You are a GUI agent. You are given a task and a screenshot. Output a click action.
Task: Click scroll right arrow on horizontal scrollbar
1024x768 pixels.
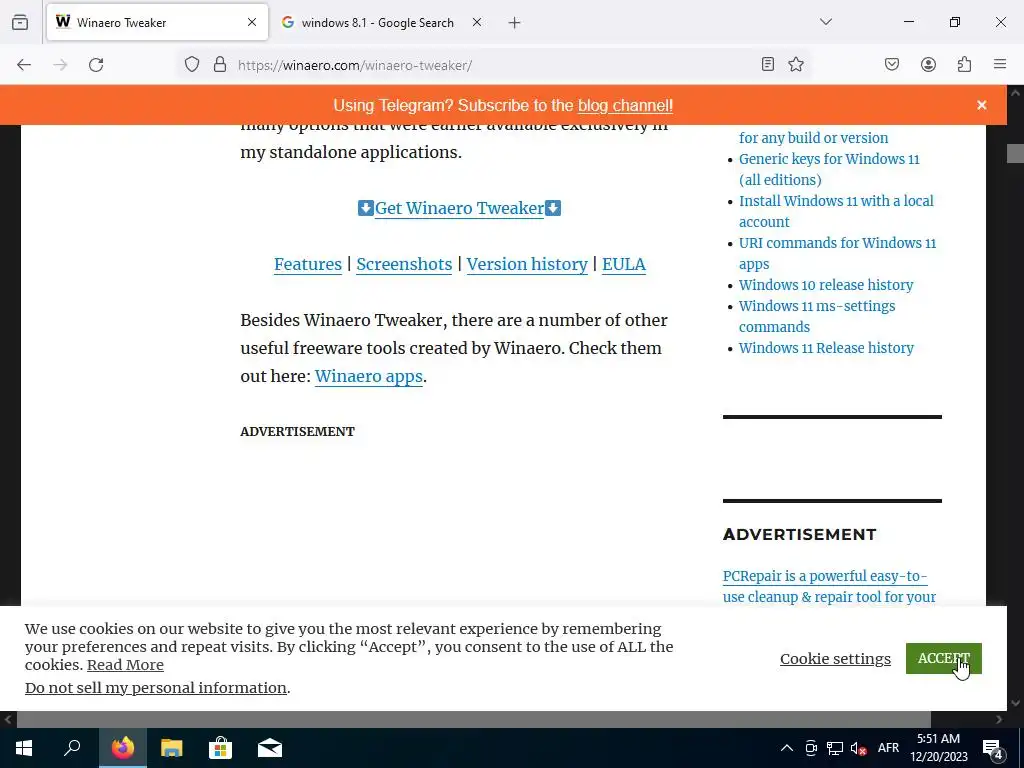(x=999, y=719)
